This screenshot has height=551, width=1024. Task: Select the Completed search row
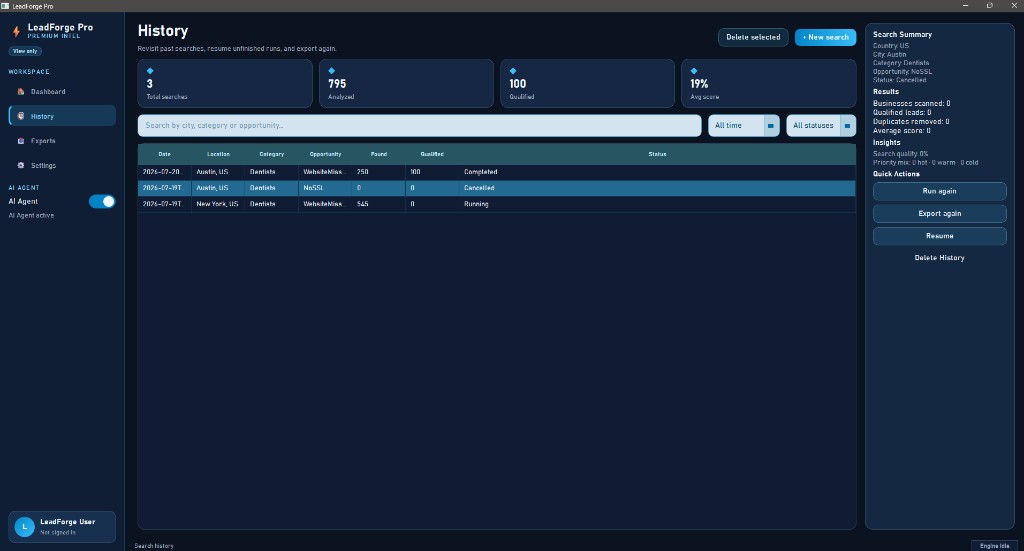tap(496, 172)
